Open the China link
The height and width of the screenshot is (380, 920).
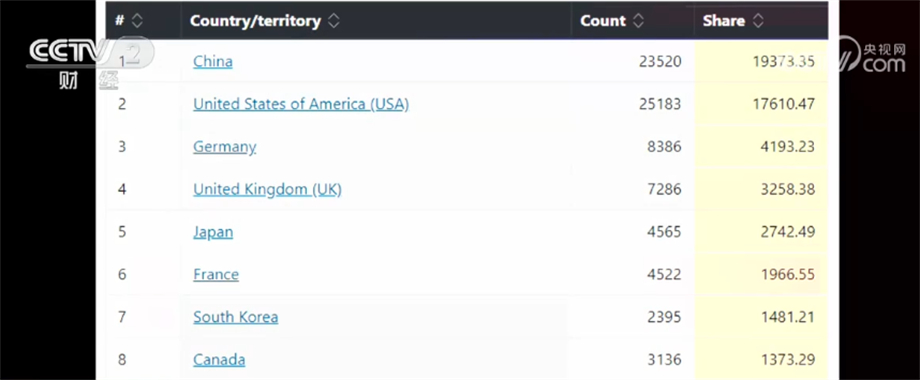tap(213, 62)
